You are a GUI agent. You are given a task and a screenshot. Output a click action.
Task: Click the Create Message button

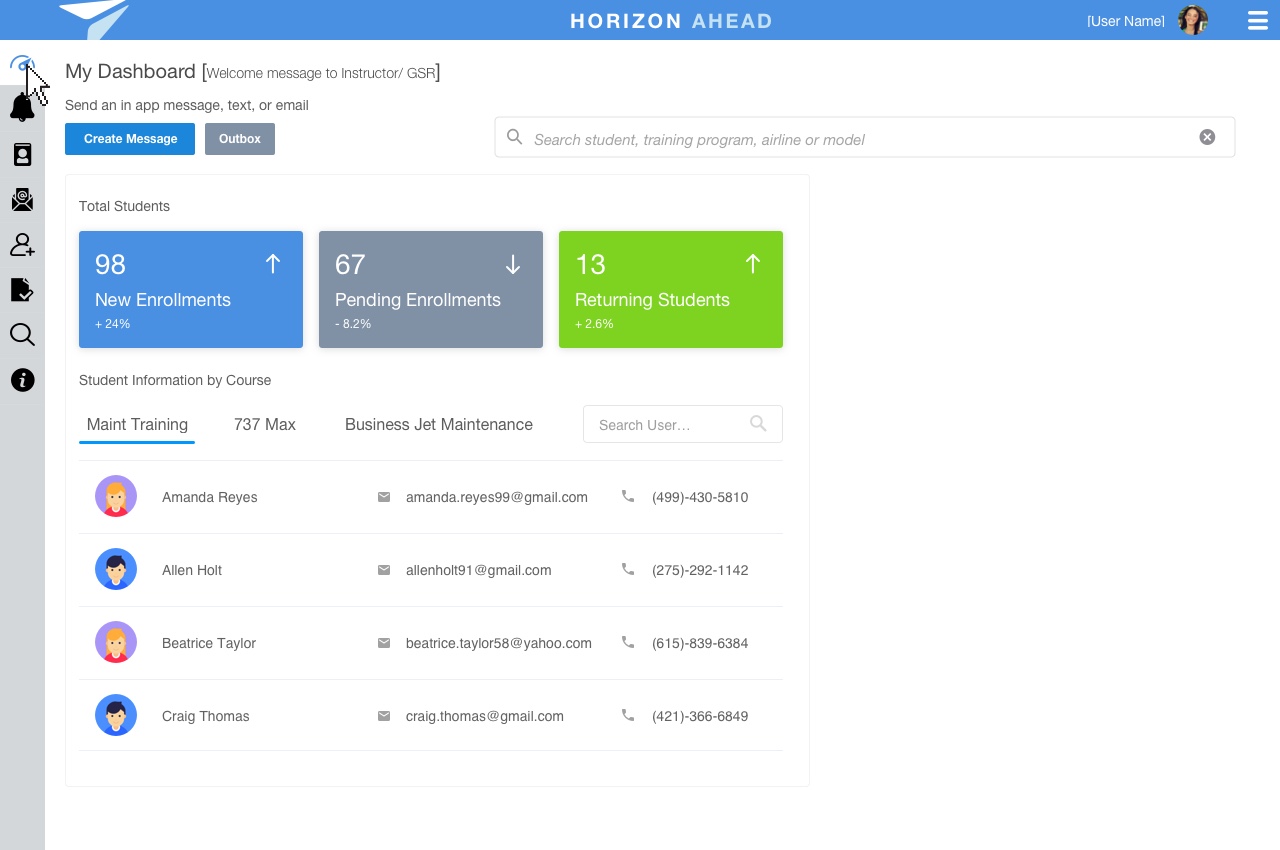click(x=130, y=139)
